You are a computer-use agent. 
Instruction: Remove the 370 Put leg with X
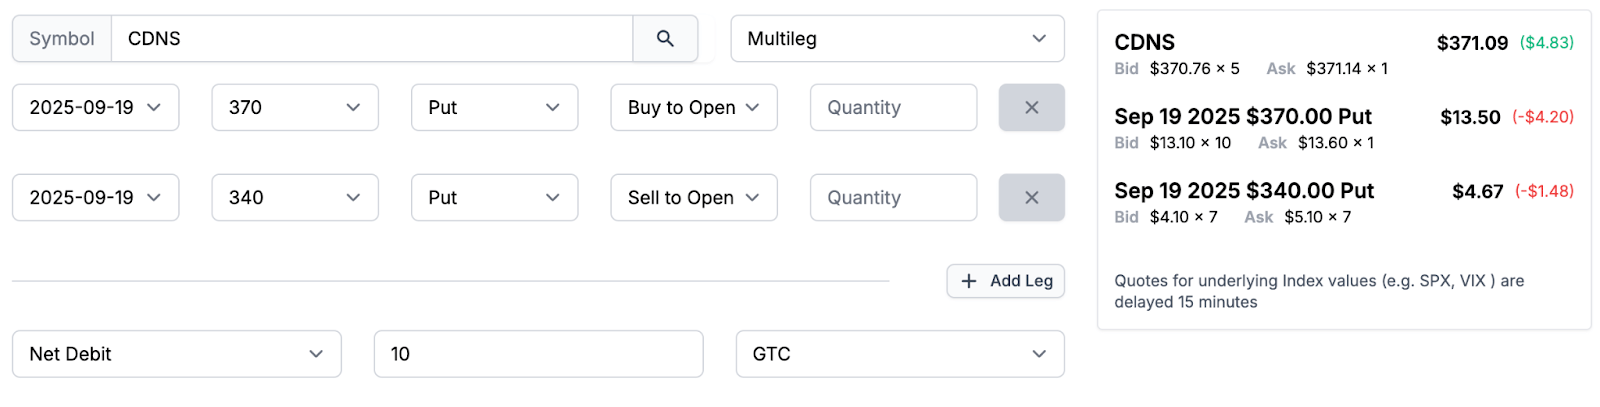[x=1032, y=108]
